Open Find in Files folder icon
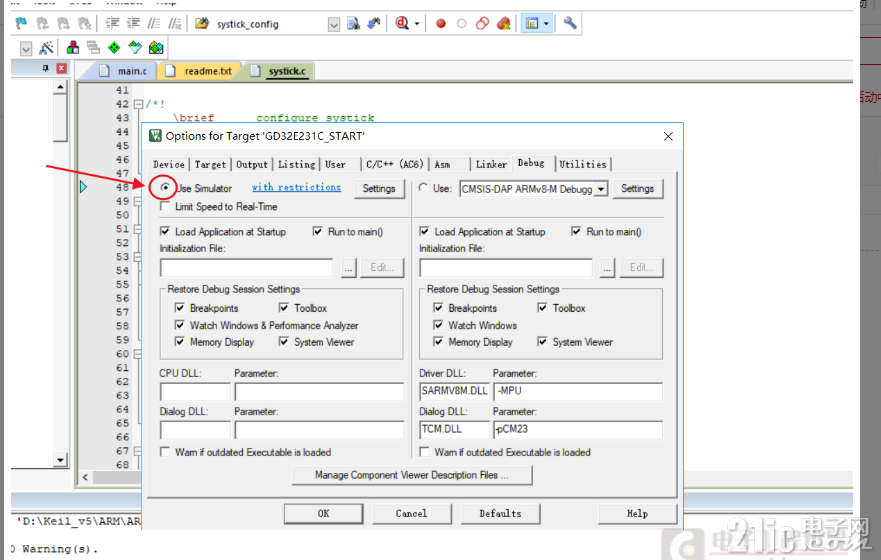Viewport: 881px width, 560px height. pyautogui.click(x=202, y=24)
